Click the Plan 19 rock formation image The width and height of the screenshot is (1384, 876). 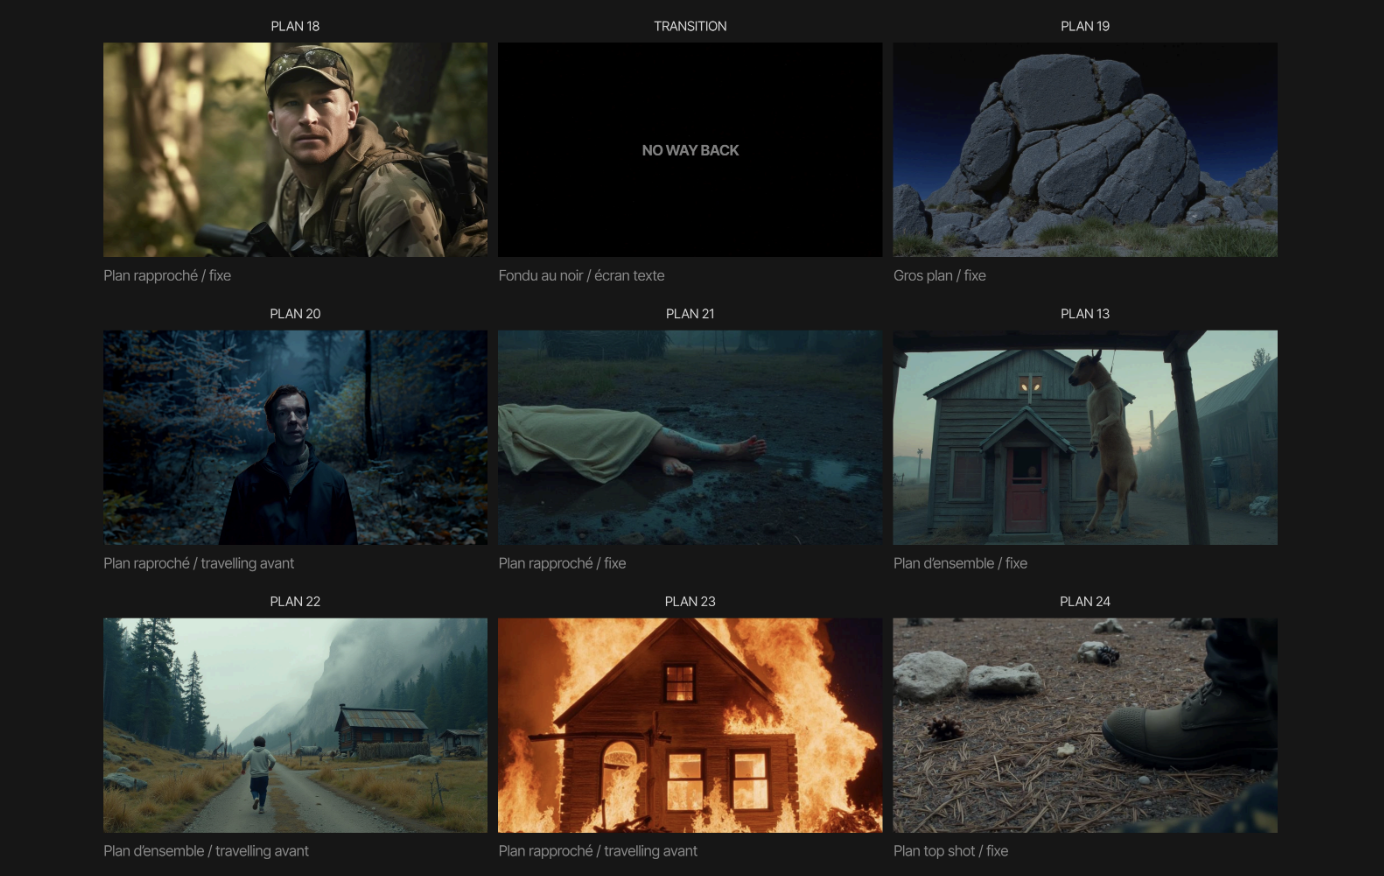(1085, 150)
